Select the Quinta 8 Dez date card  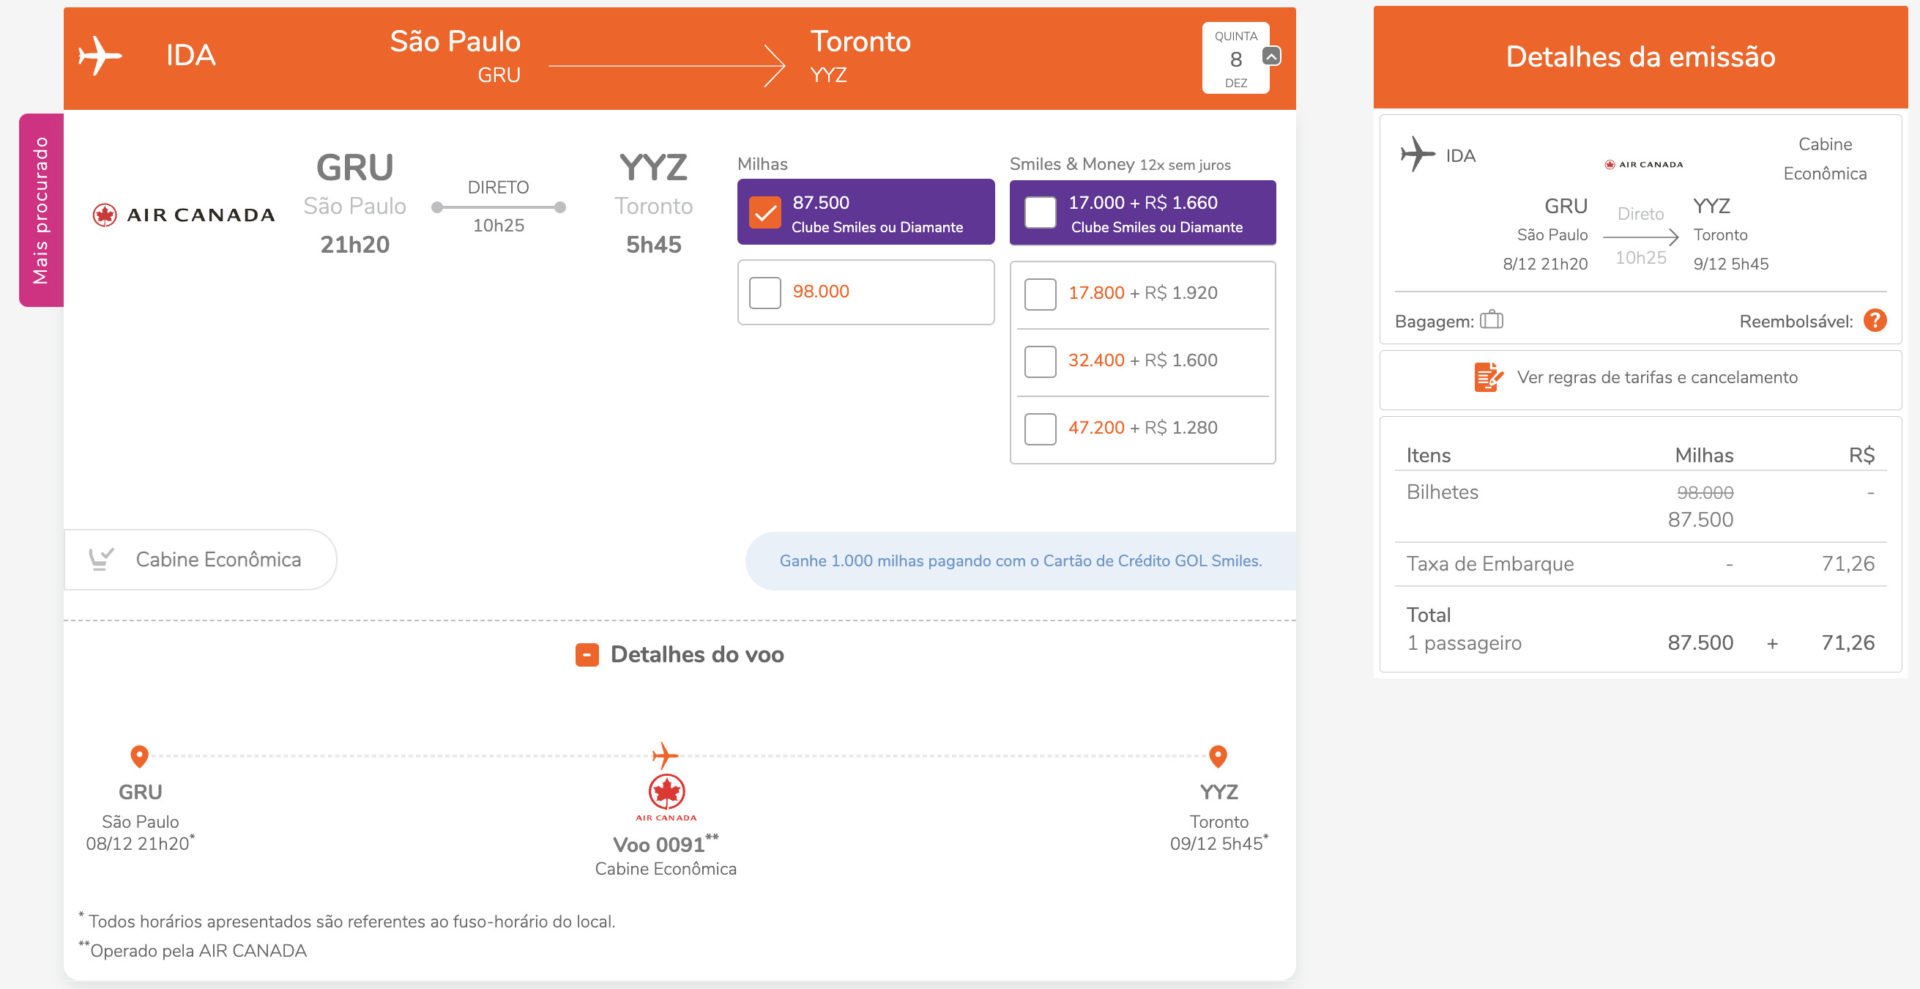pos(1236,58)
